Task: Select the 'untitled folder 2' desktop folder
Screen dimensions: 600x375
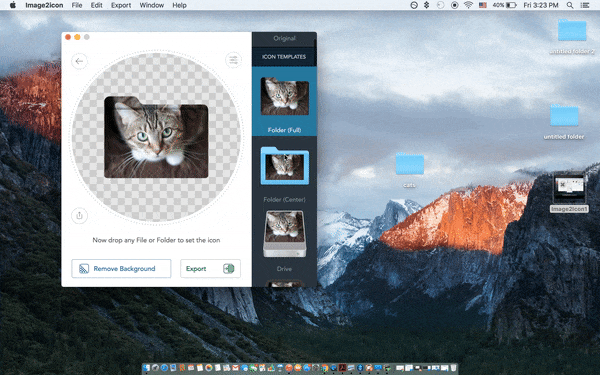Action: coord(572,36)
